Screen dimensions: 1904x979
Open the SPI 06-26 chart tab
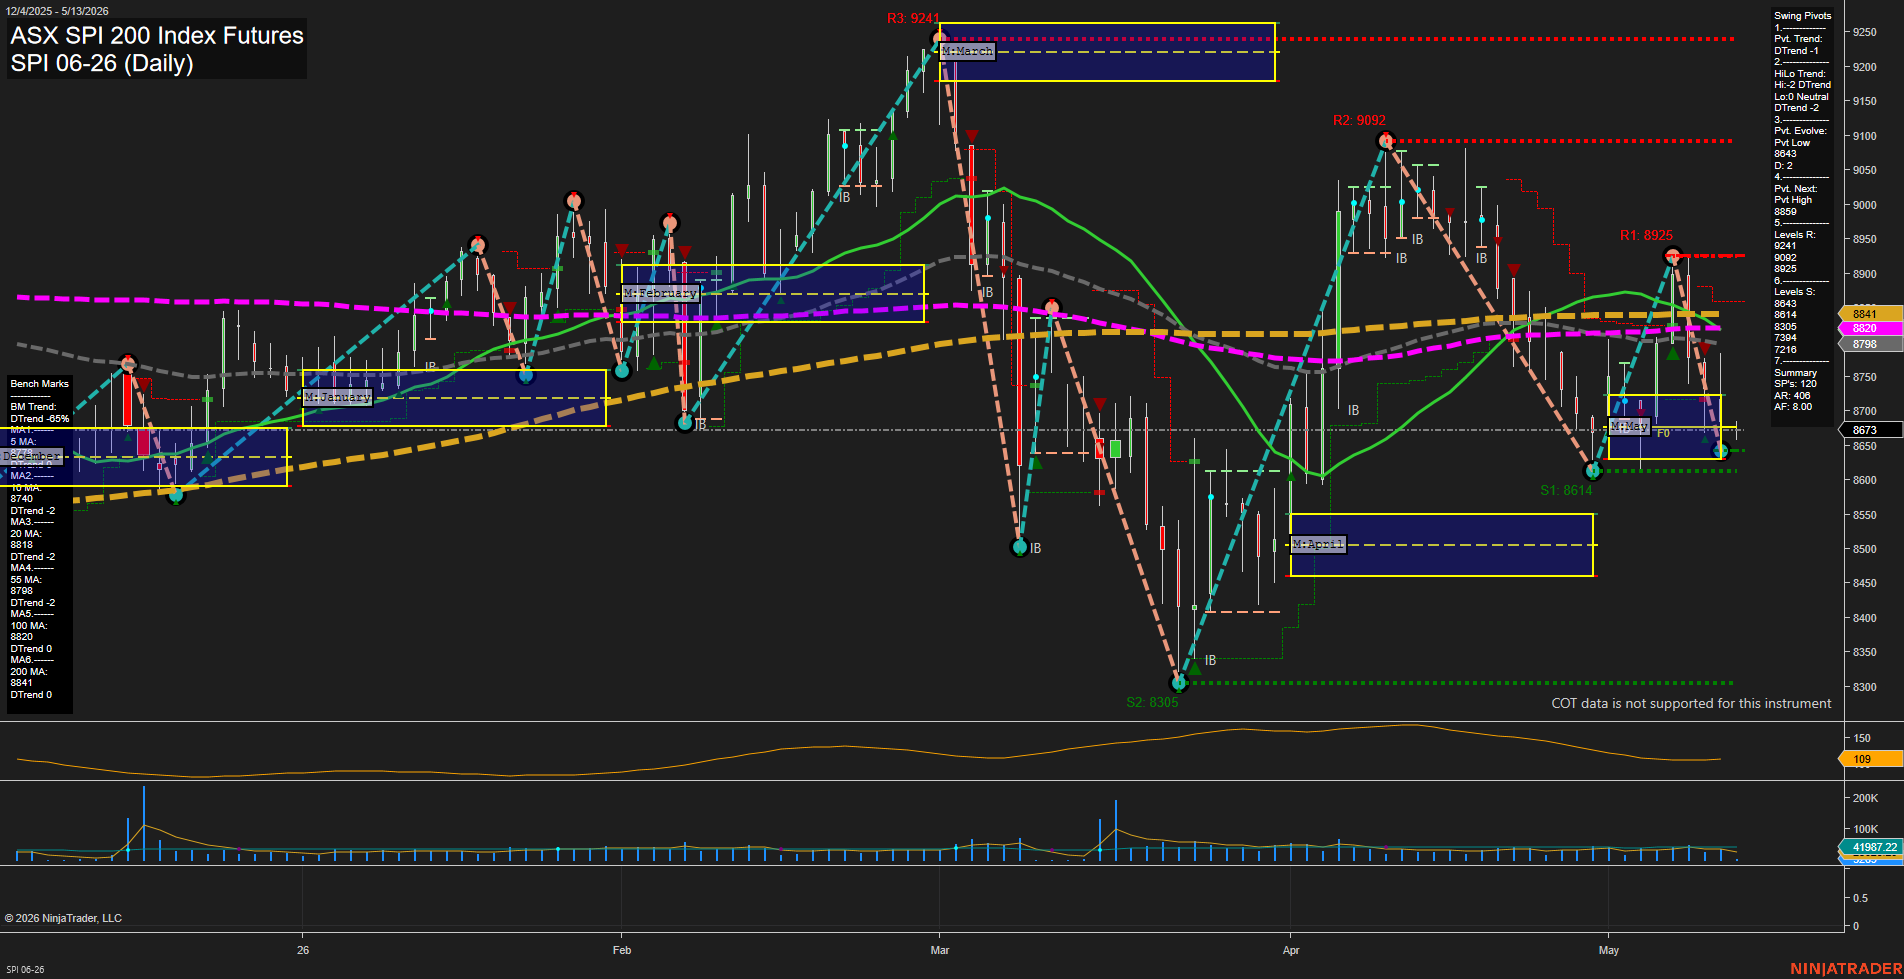[x=25, y=970]
